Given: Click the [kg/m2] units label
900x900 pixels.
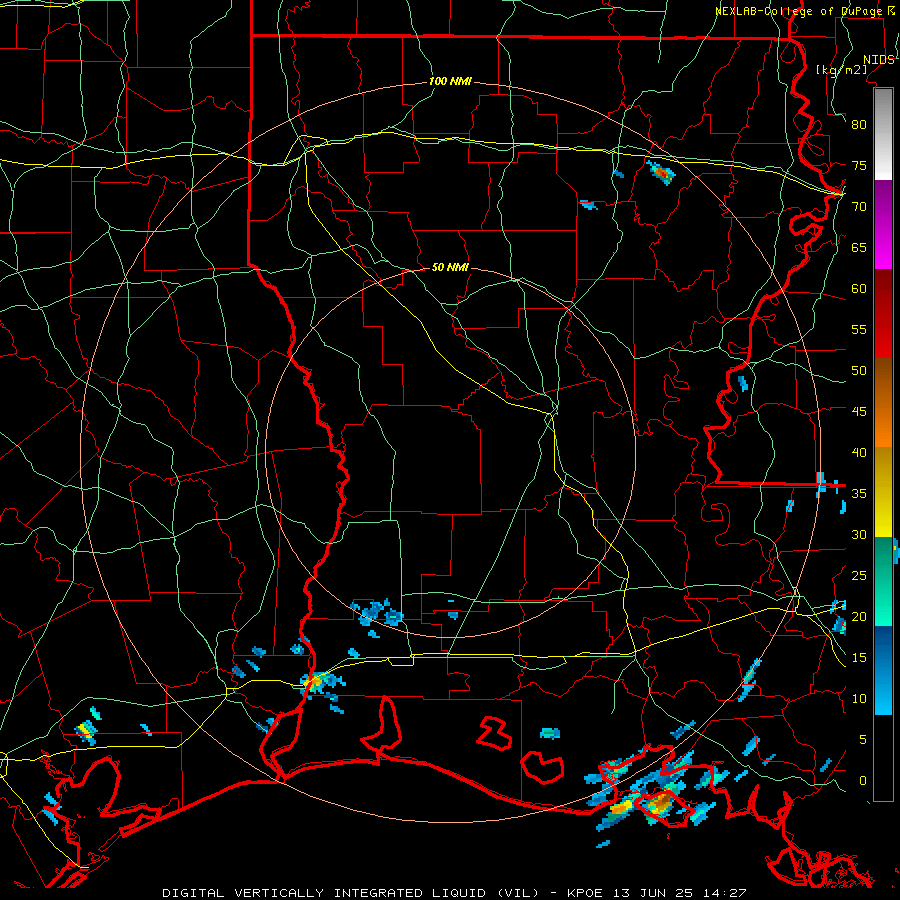Looking at the screenshot, I should (x=841, y=70).
